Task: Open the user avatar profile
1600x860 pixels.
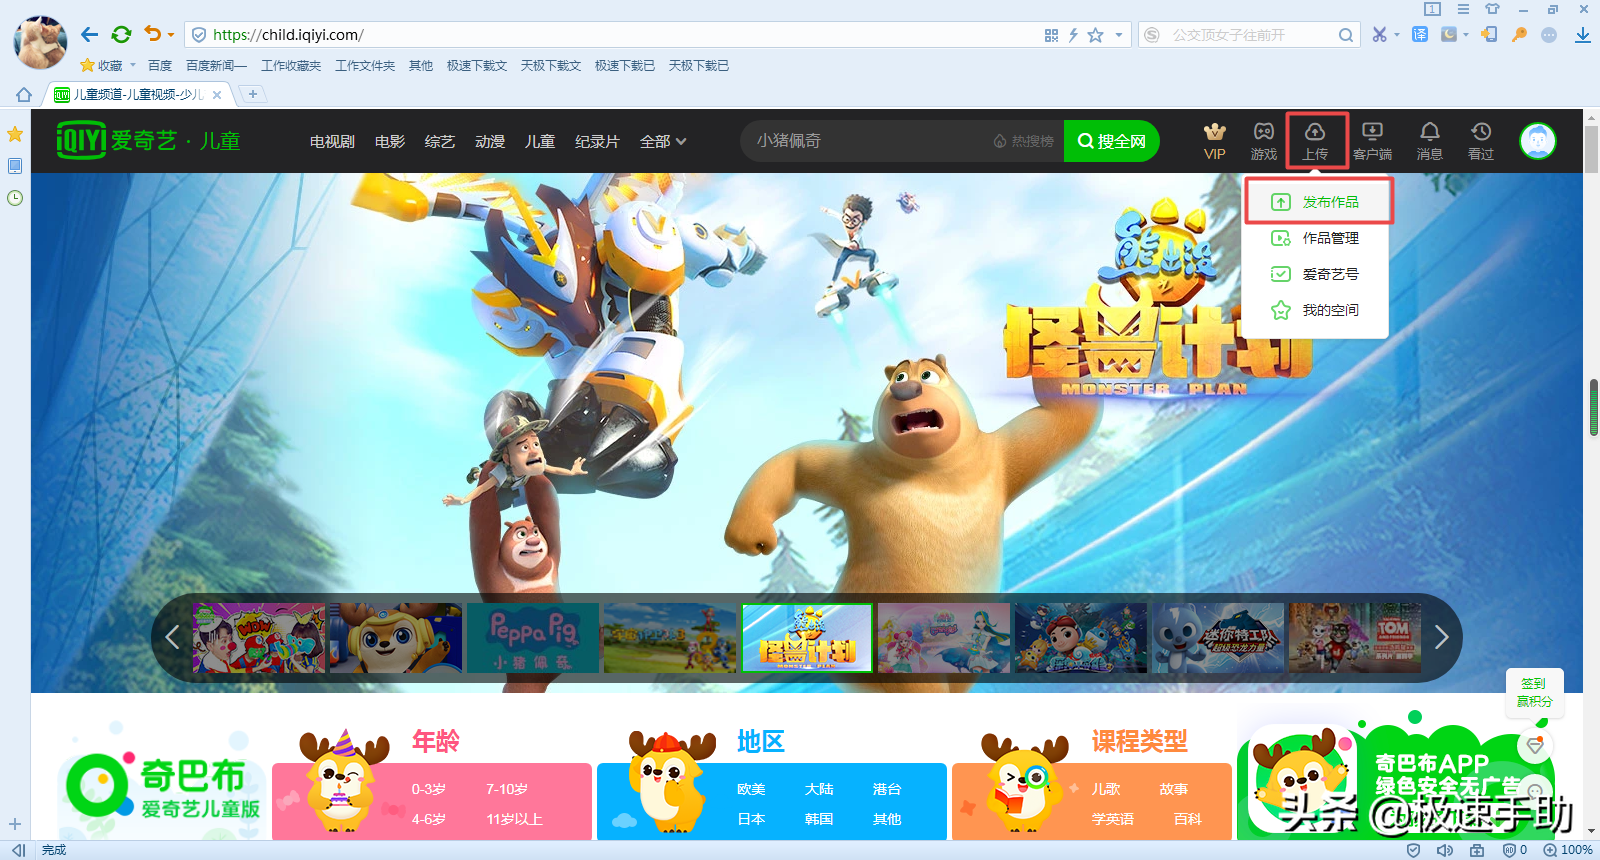Action: [x=1538, y=141]
